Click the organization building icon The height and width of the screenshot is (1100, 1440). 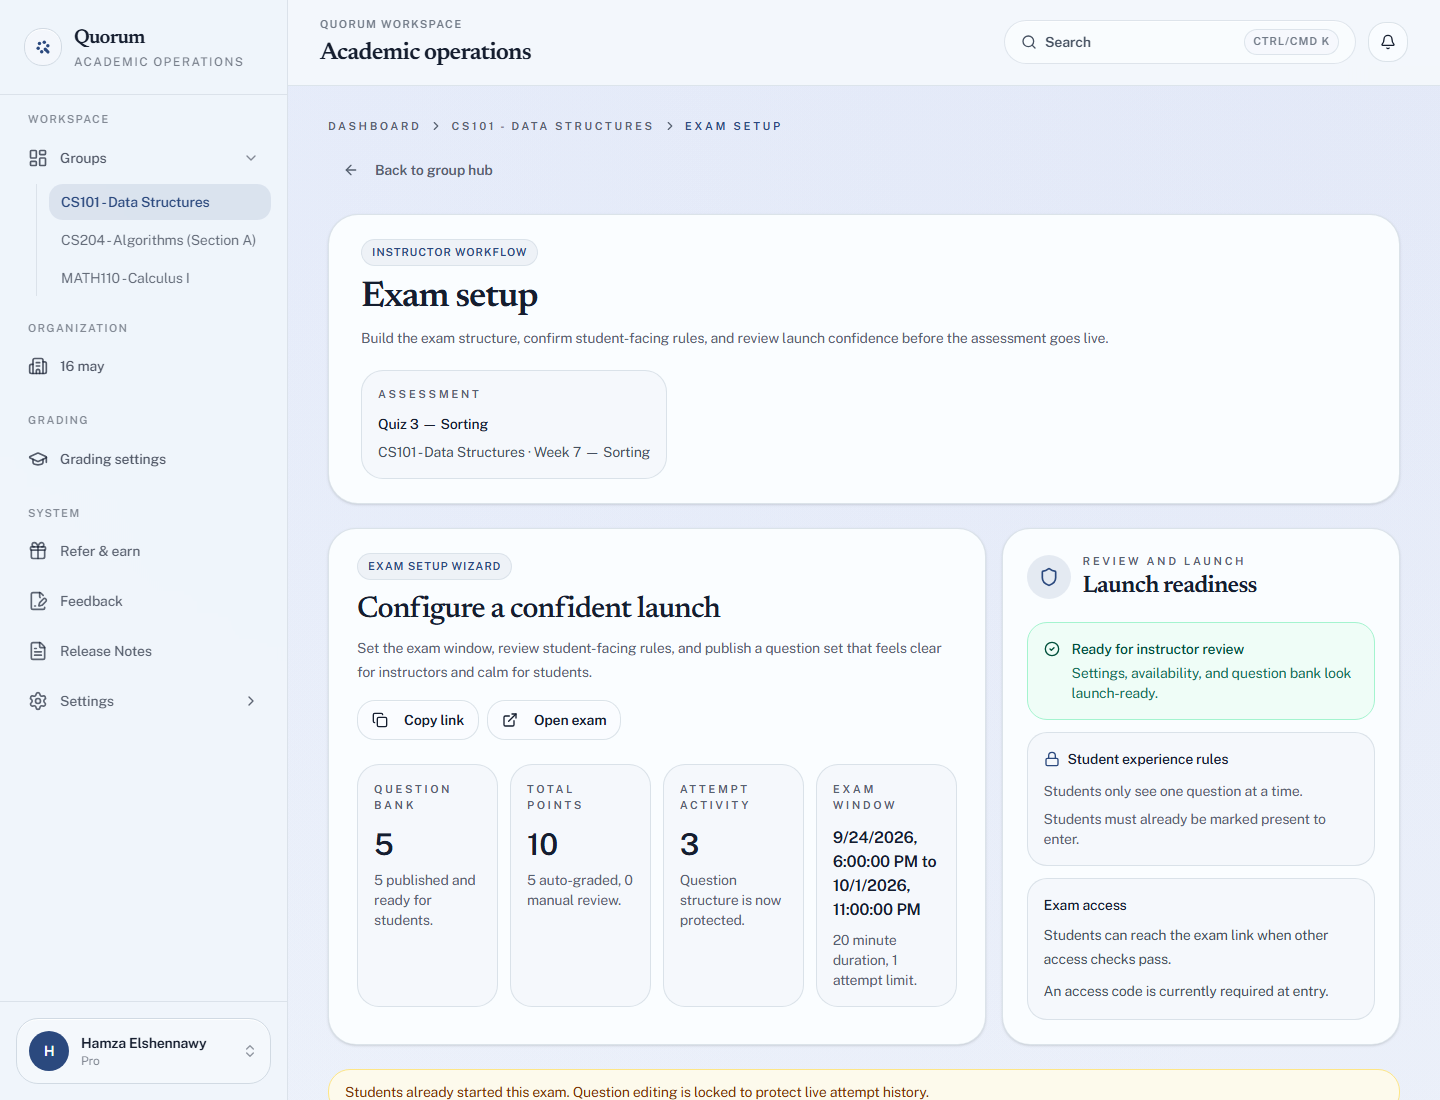[38, 366]
